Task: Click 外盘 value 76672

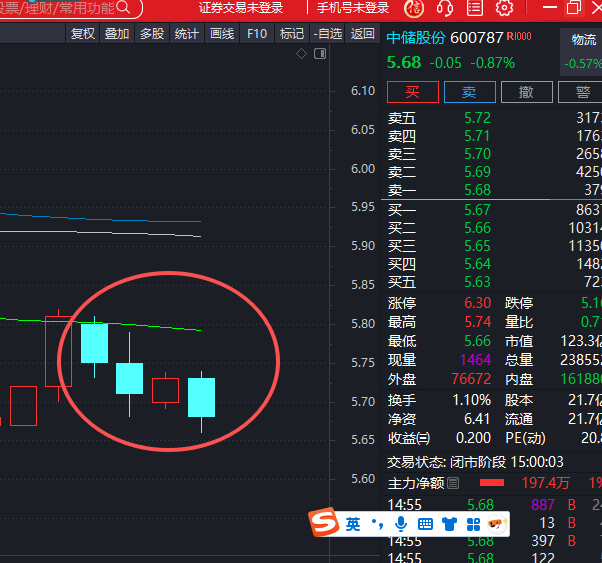Action: click(x=471, y=379)
